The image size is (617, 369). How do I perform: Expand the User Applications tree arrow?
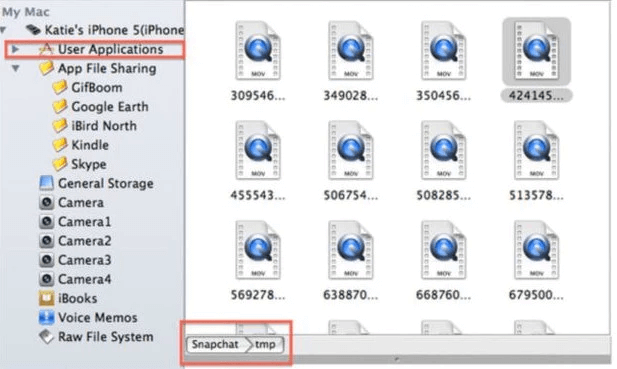click(15, 50)
